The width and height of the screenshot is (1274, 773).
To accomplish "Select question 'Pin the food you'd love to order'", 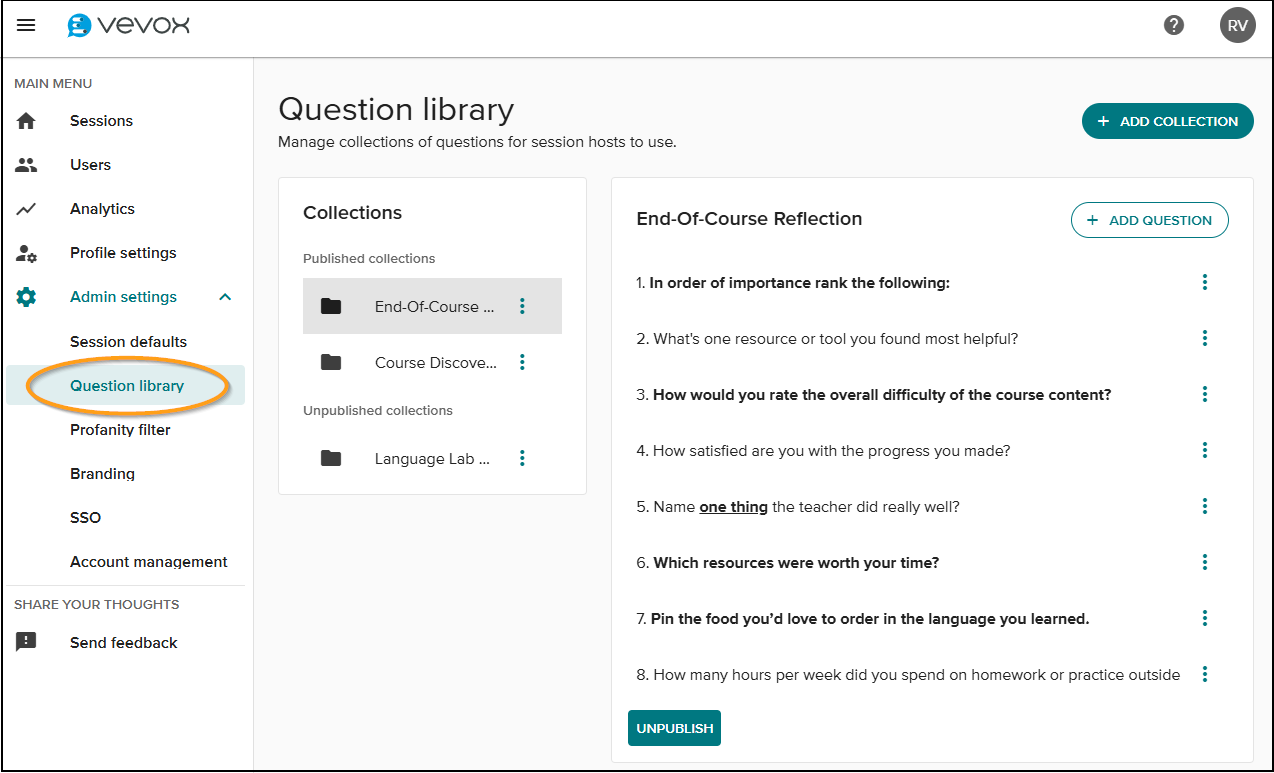I will tap(863, 619).
